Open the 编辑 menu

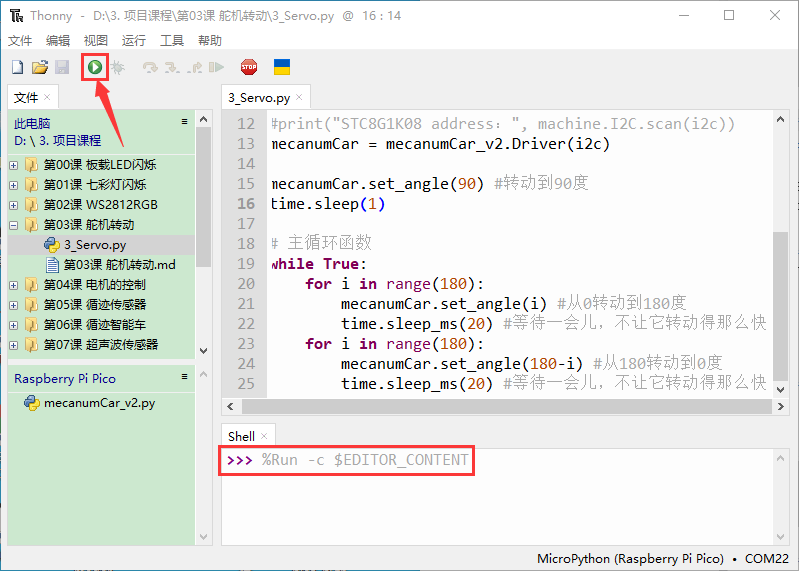click(58, 41)
